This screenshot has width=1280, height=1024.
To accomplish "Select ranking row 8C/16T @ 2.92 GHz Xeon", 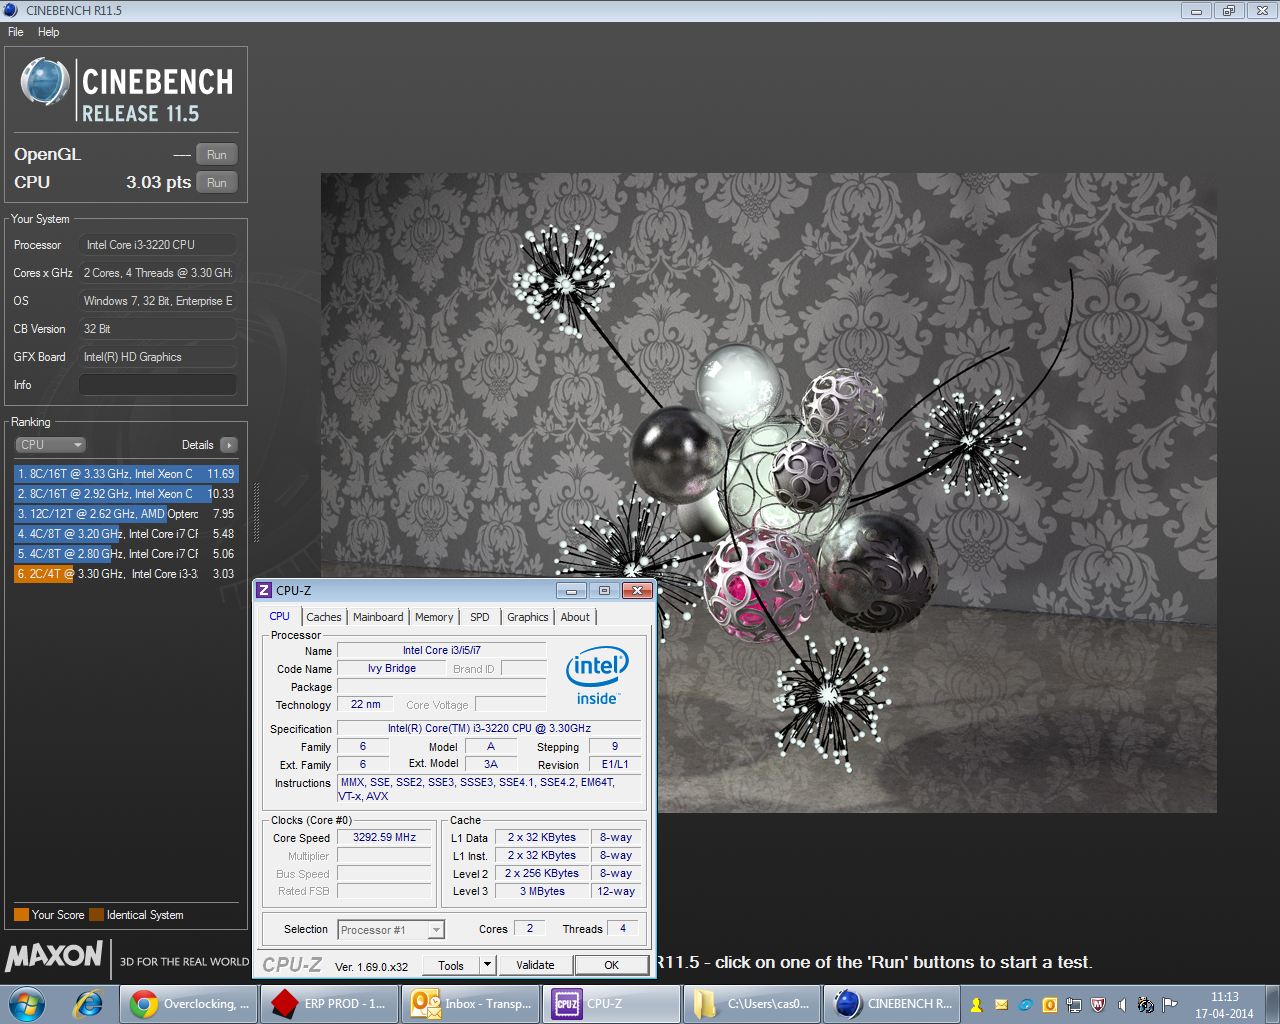I will [126, 494].
